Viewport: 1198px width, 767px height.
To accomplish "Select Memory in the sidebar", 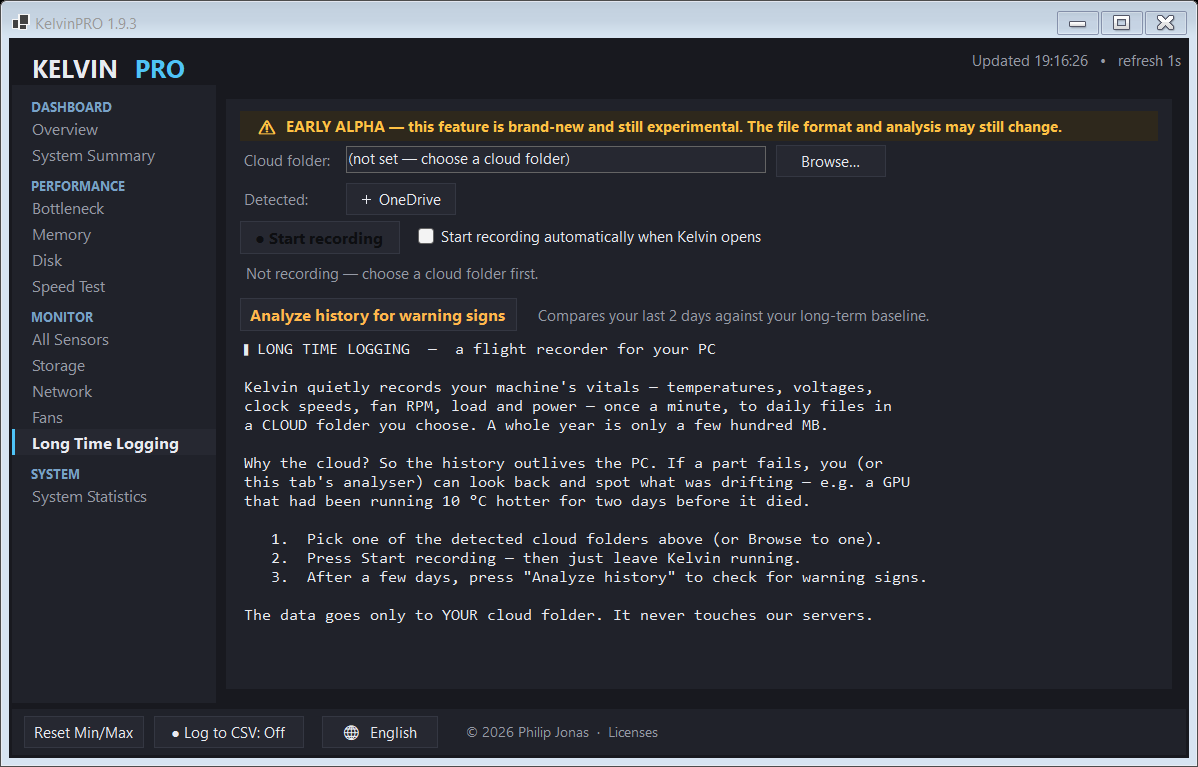I will pos(61,235).
